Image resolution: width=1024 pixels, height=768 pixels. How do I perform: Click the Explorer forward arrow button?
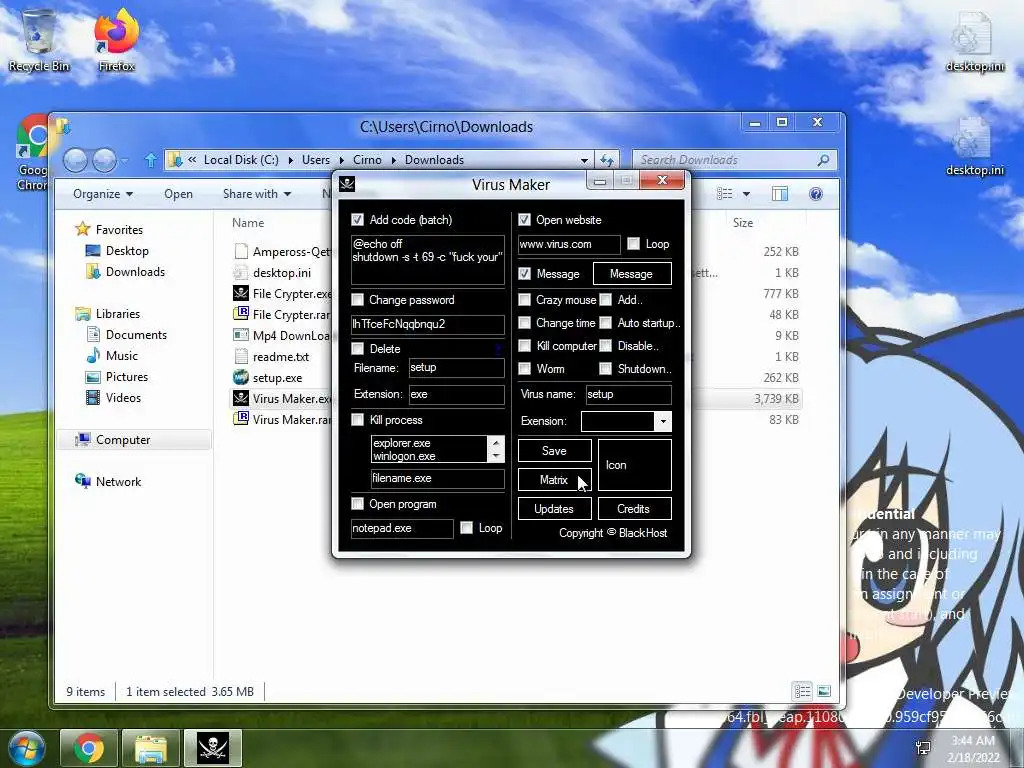[104, 160]
